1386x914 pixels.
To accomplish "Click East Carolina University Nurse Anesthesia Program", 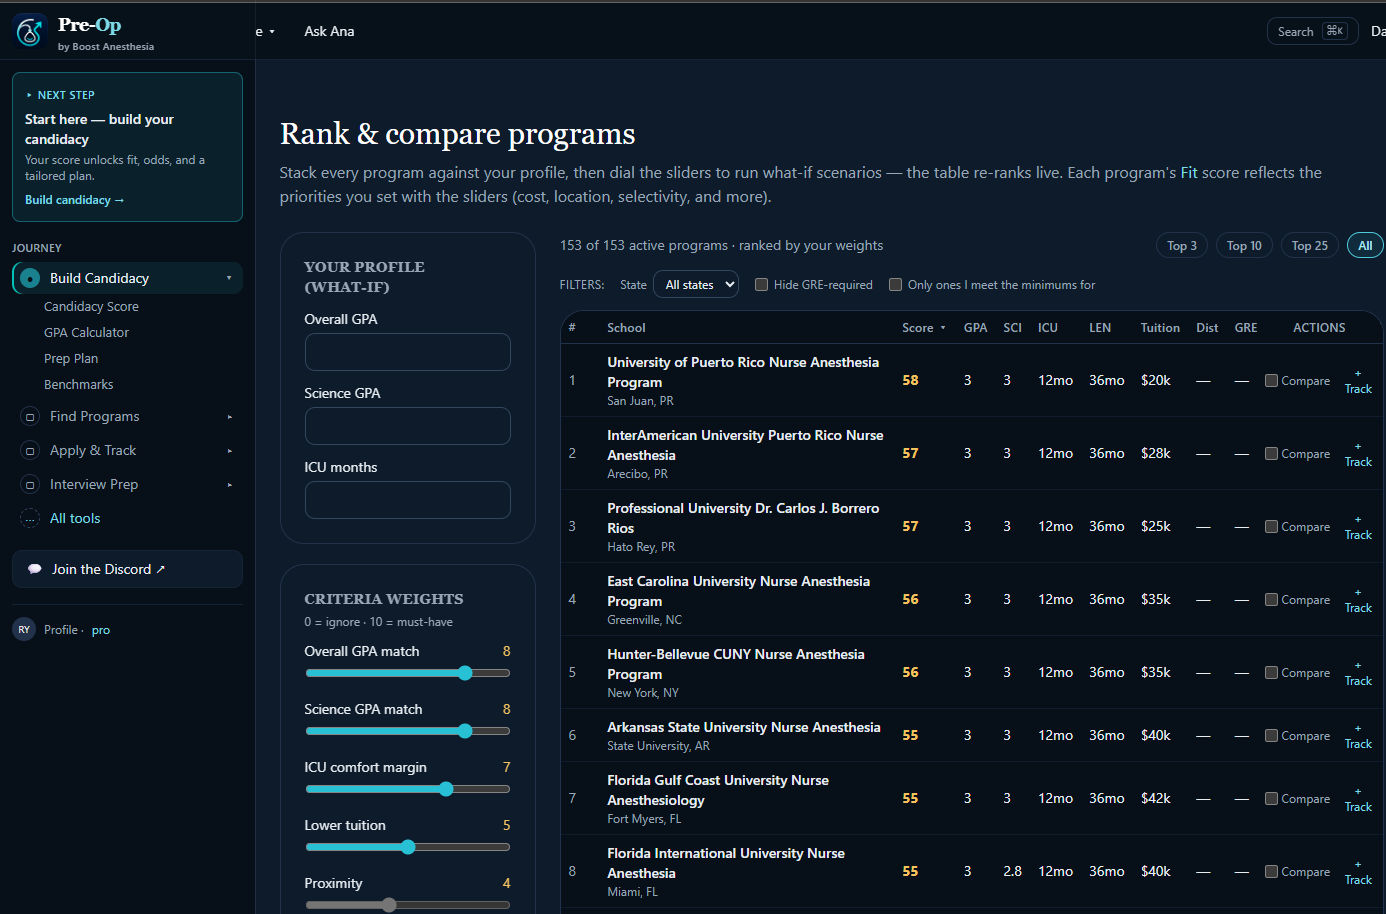I will (x=738, y=591).
